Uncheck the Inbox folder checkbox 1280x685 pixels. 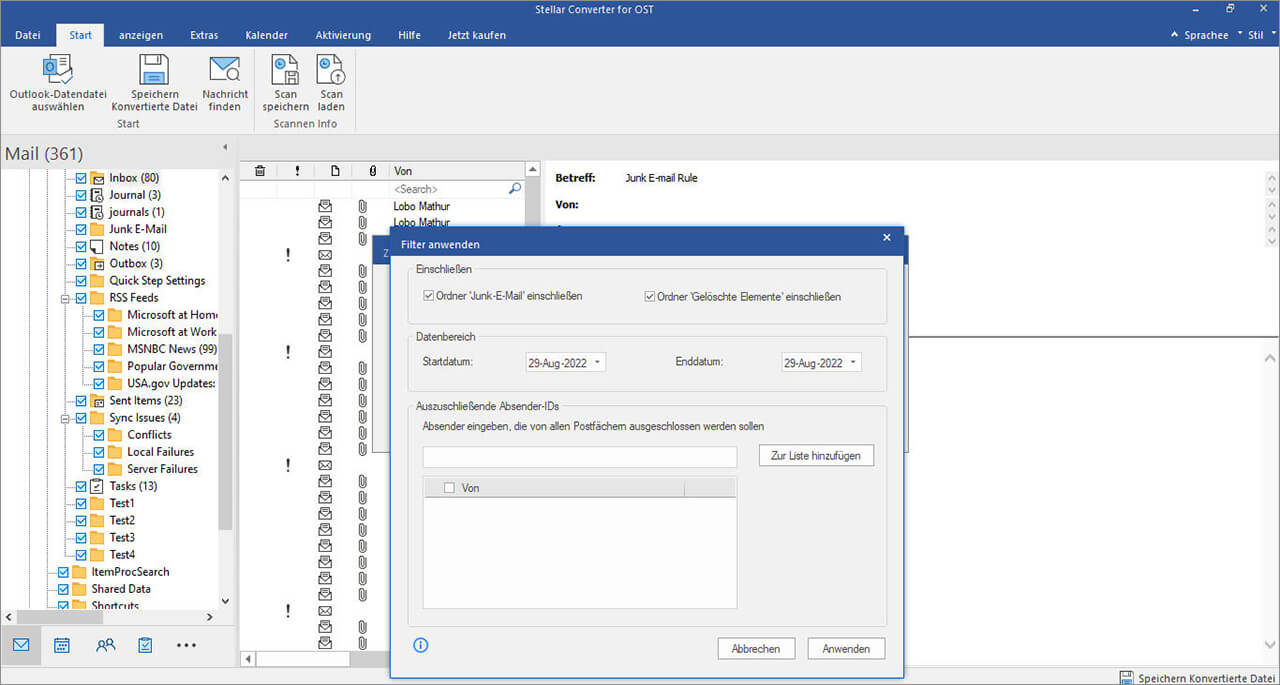click(x=81, y=178)
